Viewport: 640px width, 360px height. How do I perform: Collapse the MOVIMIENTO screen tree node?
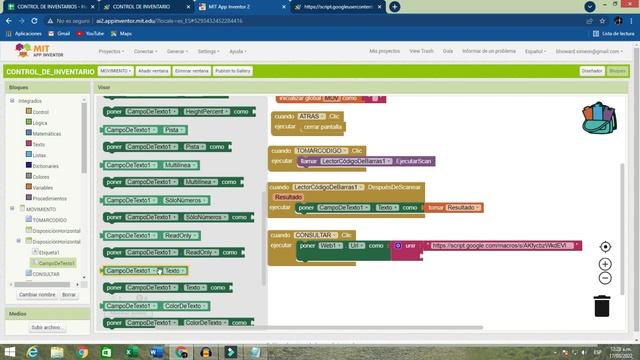12,209
